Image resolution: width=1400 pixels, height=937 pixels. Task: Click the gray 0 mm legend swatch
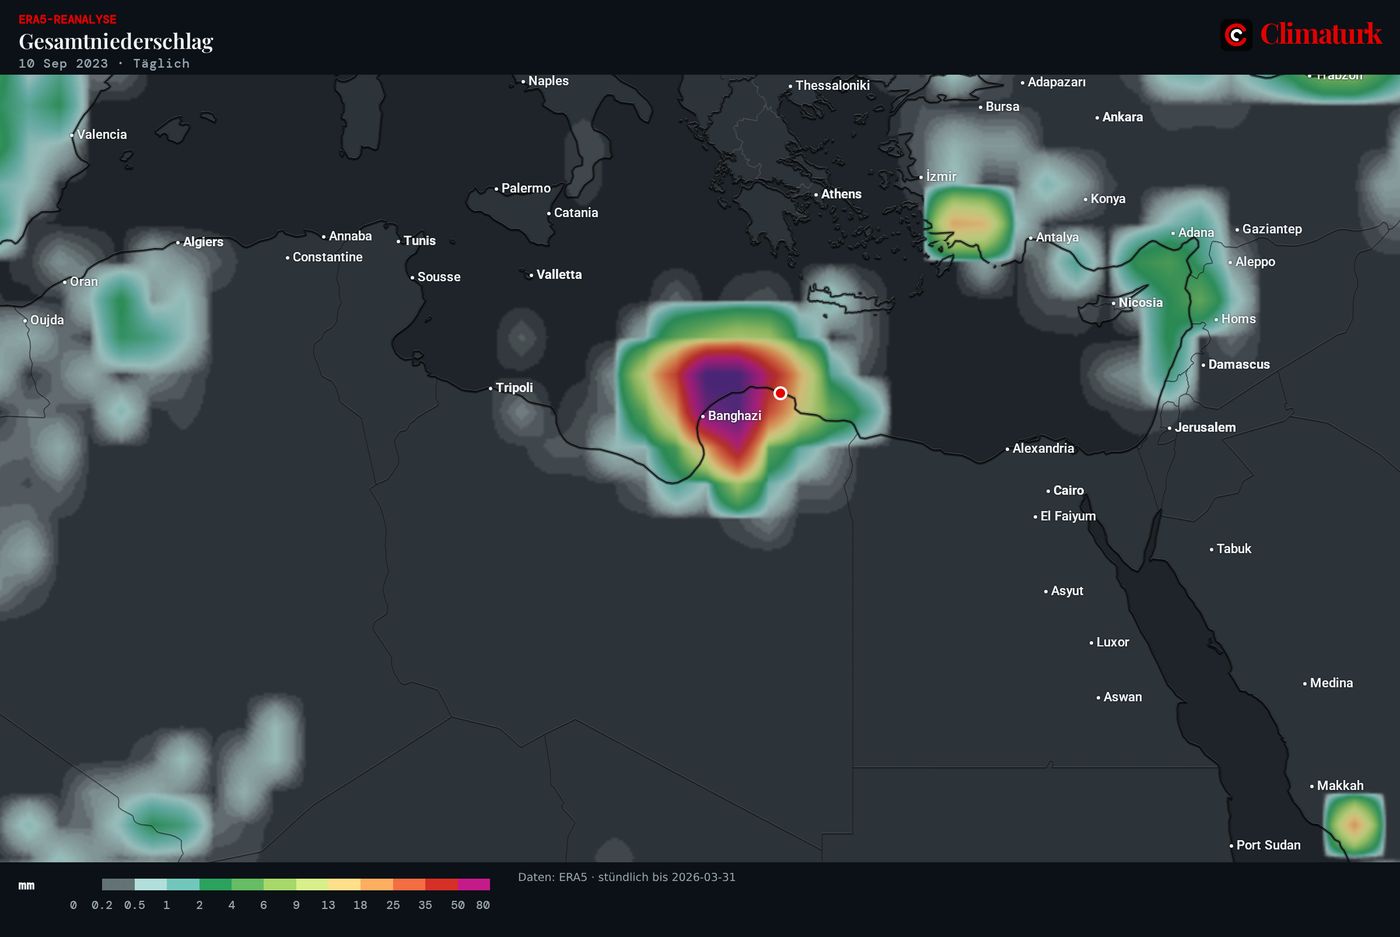(x=118, y=885)
